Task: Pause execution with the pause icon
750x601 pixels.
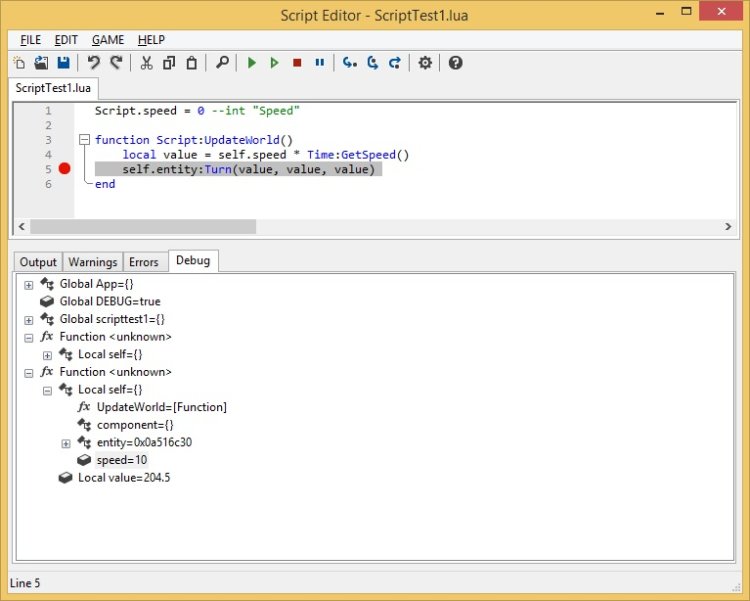Action: point(320,63)
